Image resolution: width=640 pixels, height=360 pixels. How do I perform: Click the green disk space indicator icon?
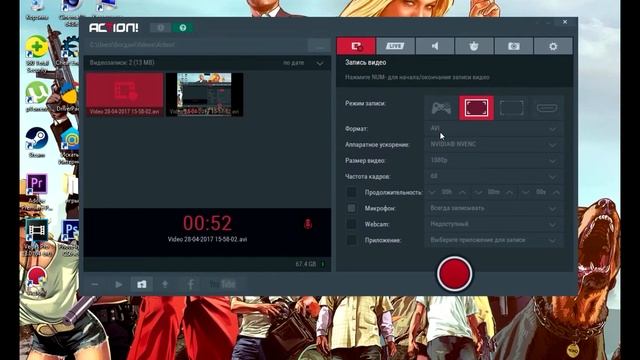323,264
